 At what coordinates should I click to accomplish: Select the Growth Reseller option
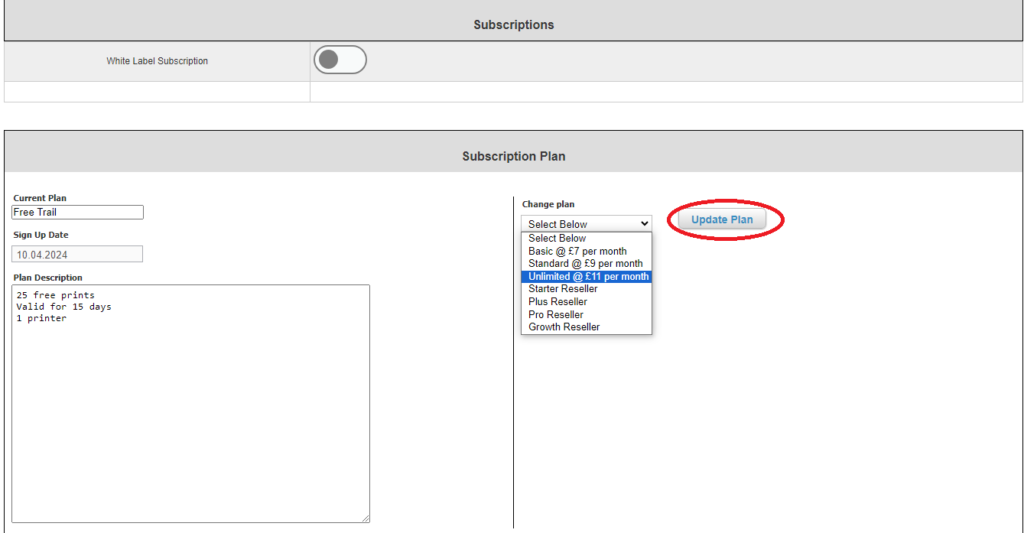click(564, 327)
